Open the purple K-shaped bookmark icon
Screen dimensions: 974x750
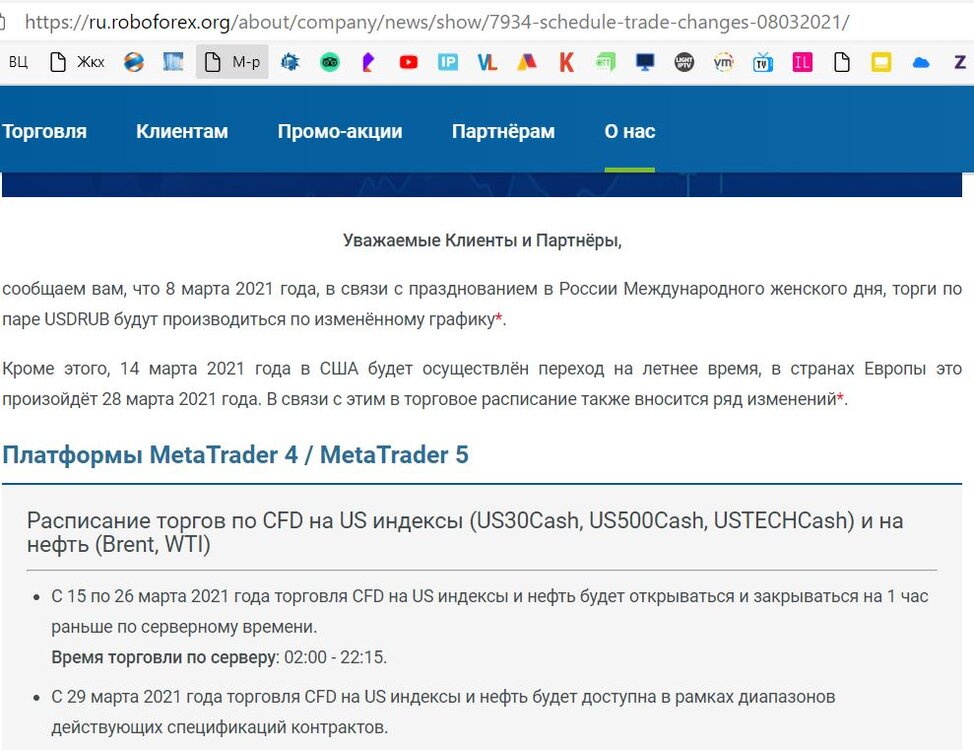(x=368, y=62)
